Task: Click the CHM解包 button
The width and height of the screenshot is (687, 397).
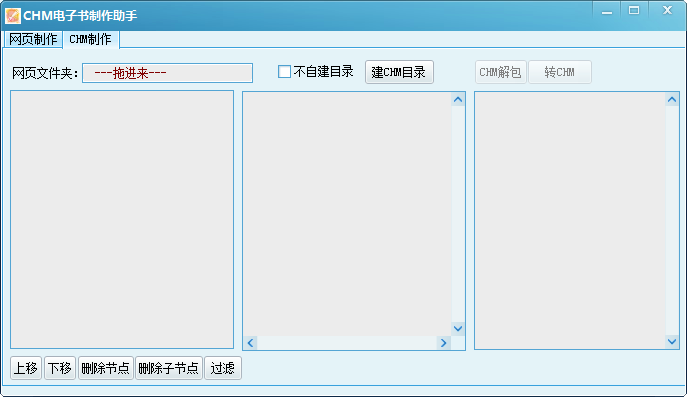Action: [500, 72]
